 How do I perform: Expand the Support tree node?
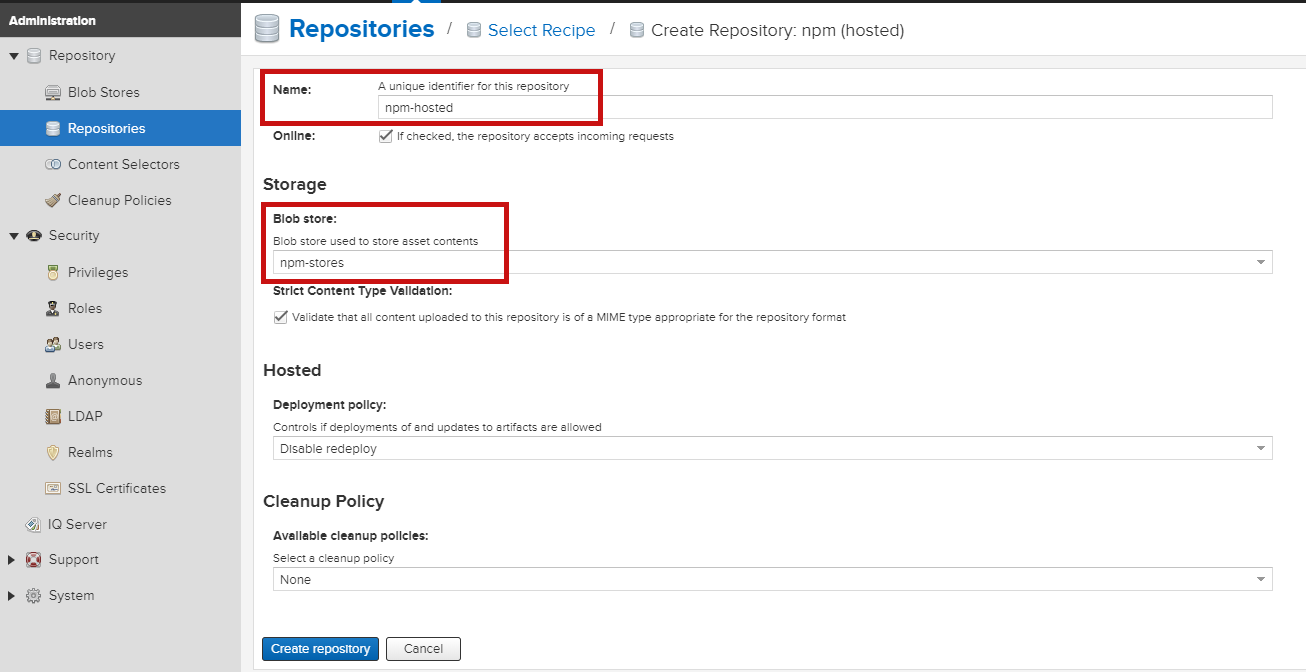click(x=12, y=560)
